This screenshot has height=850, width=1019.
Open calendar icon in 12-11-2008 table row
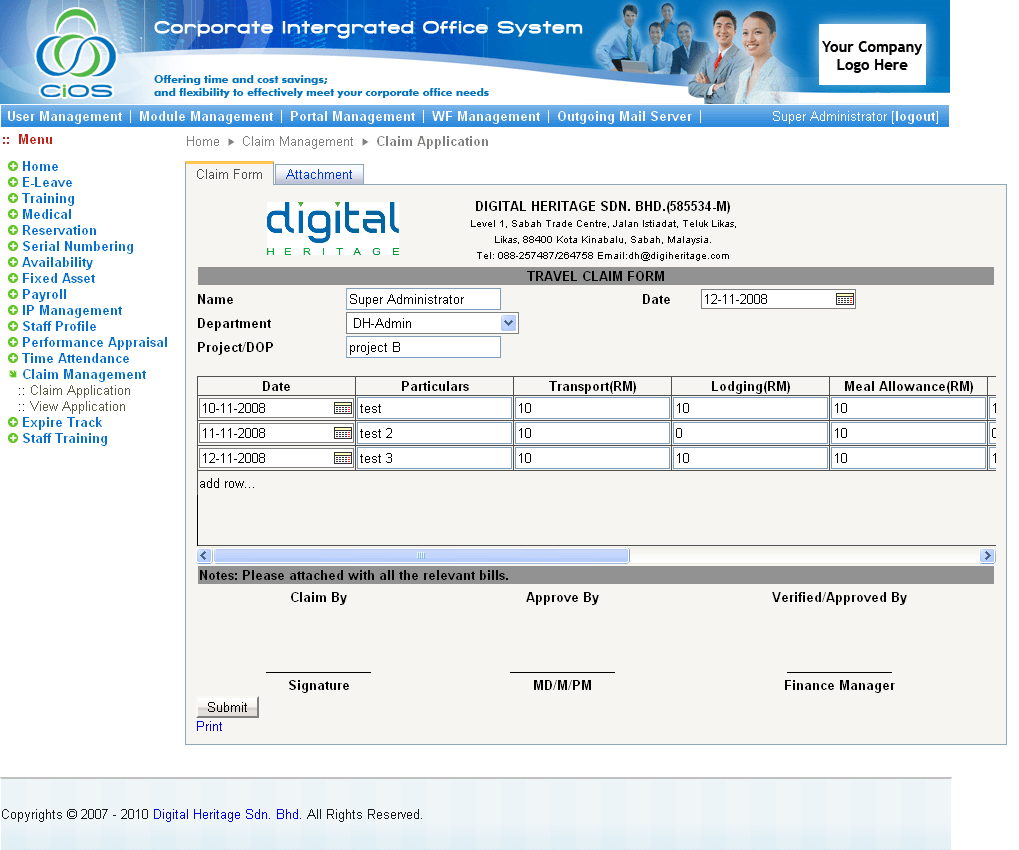click(x=343, y=458)
